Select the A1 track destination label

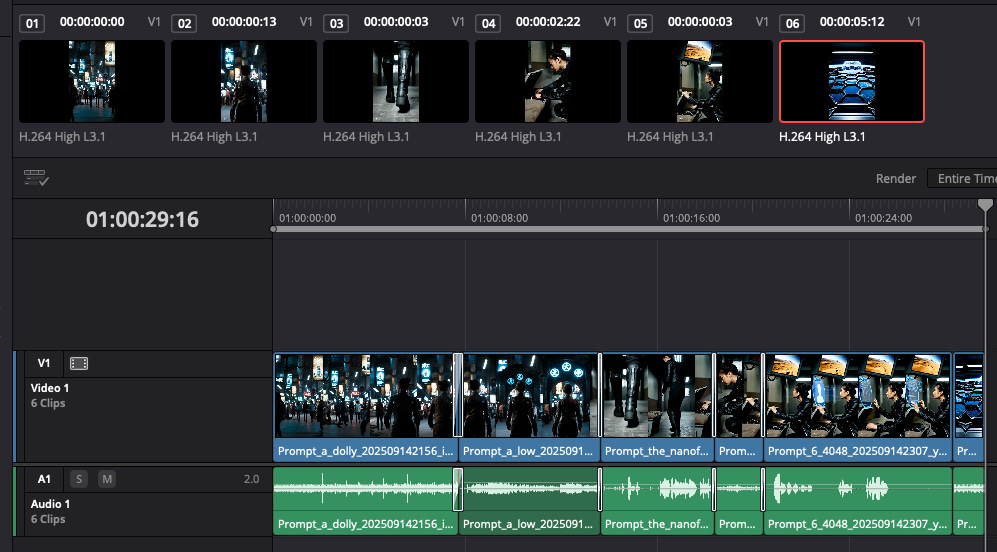click(x=44, y=479)
